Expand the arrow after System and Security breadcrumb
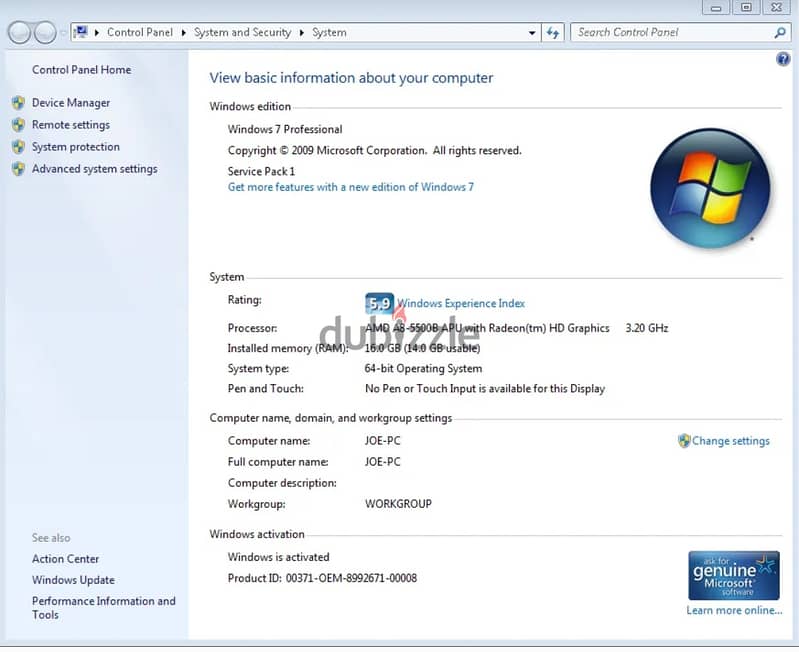Image resolution: width=799 pixels, height=652 pixels. [302, 33]
